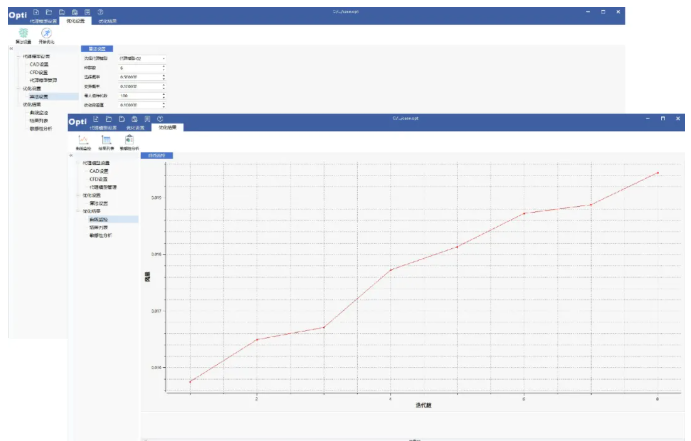Collapse the 优化设置 tree node in front window
The image size is (691, 441).
tap(78, 195)
